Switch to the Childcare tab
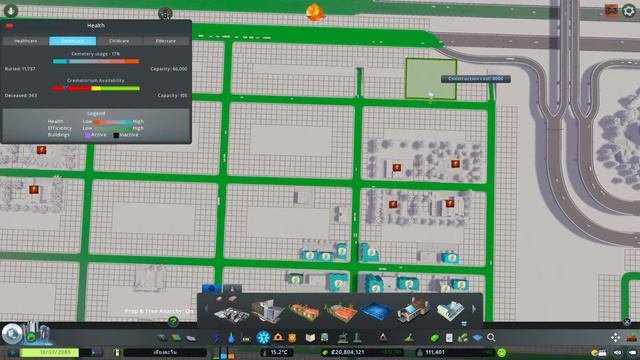Viewport: 640px width, 360px height. (x=119, y=41)
